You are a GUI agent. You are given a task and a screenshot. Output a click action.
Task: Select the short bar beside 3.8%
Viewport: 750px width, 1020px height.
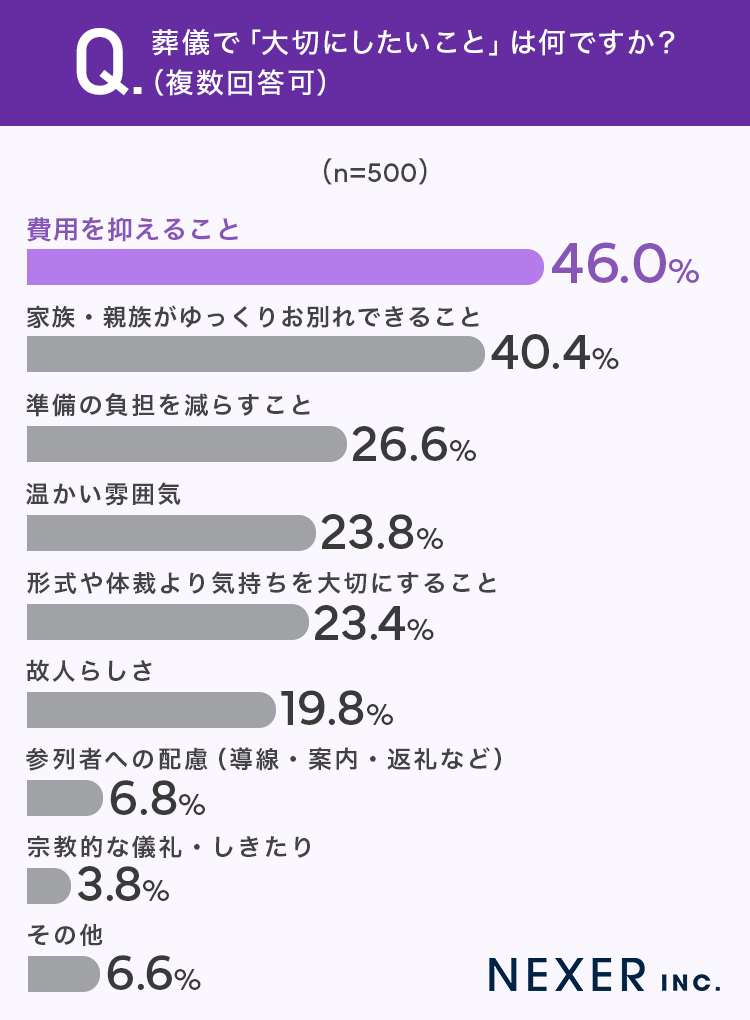pyautogui.click(x=49, y=886)
